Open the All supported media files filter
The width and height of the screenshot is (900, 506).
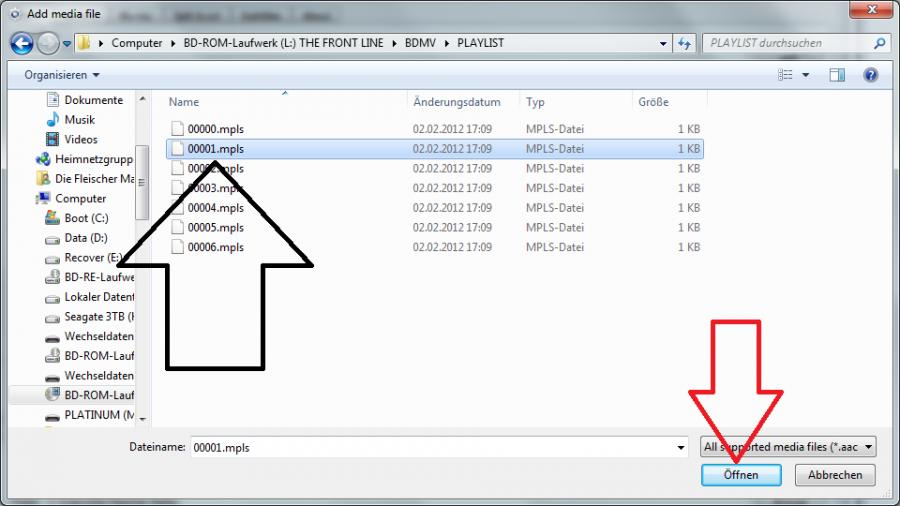(788, 447)
